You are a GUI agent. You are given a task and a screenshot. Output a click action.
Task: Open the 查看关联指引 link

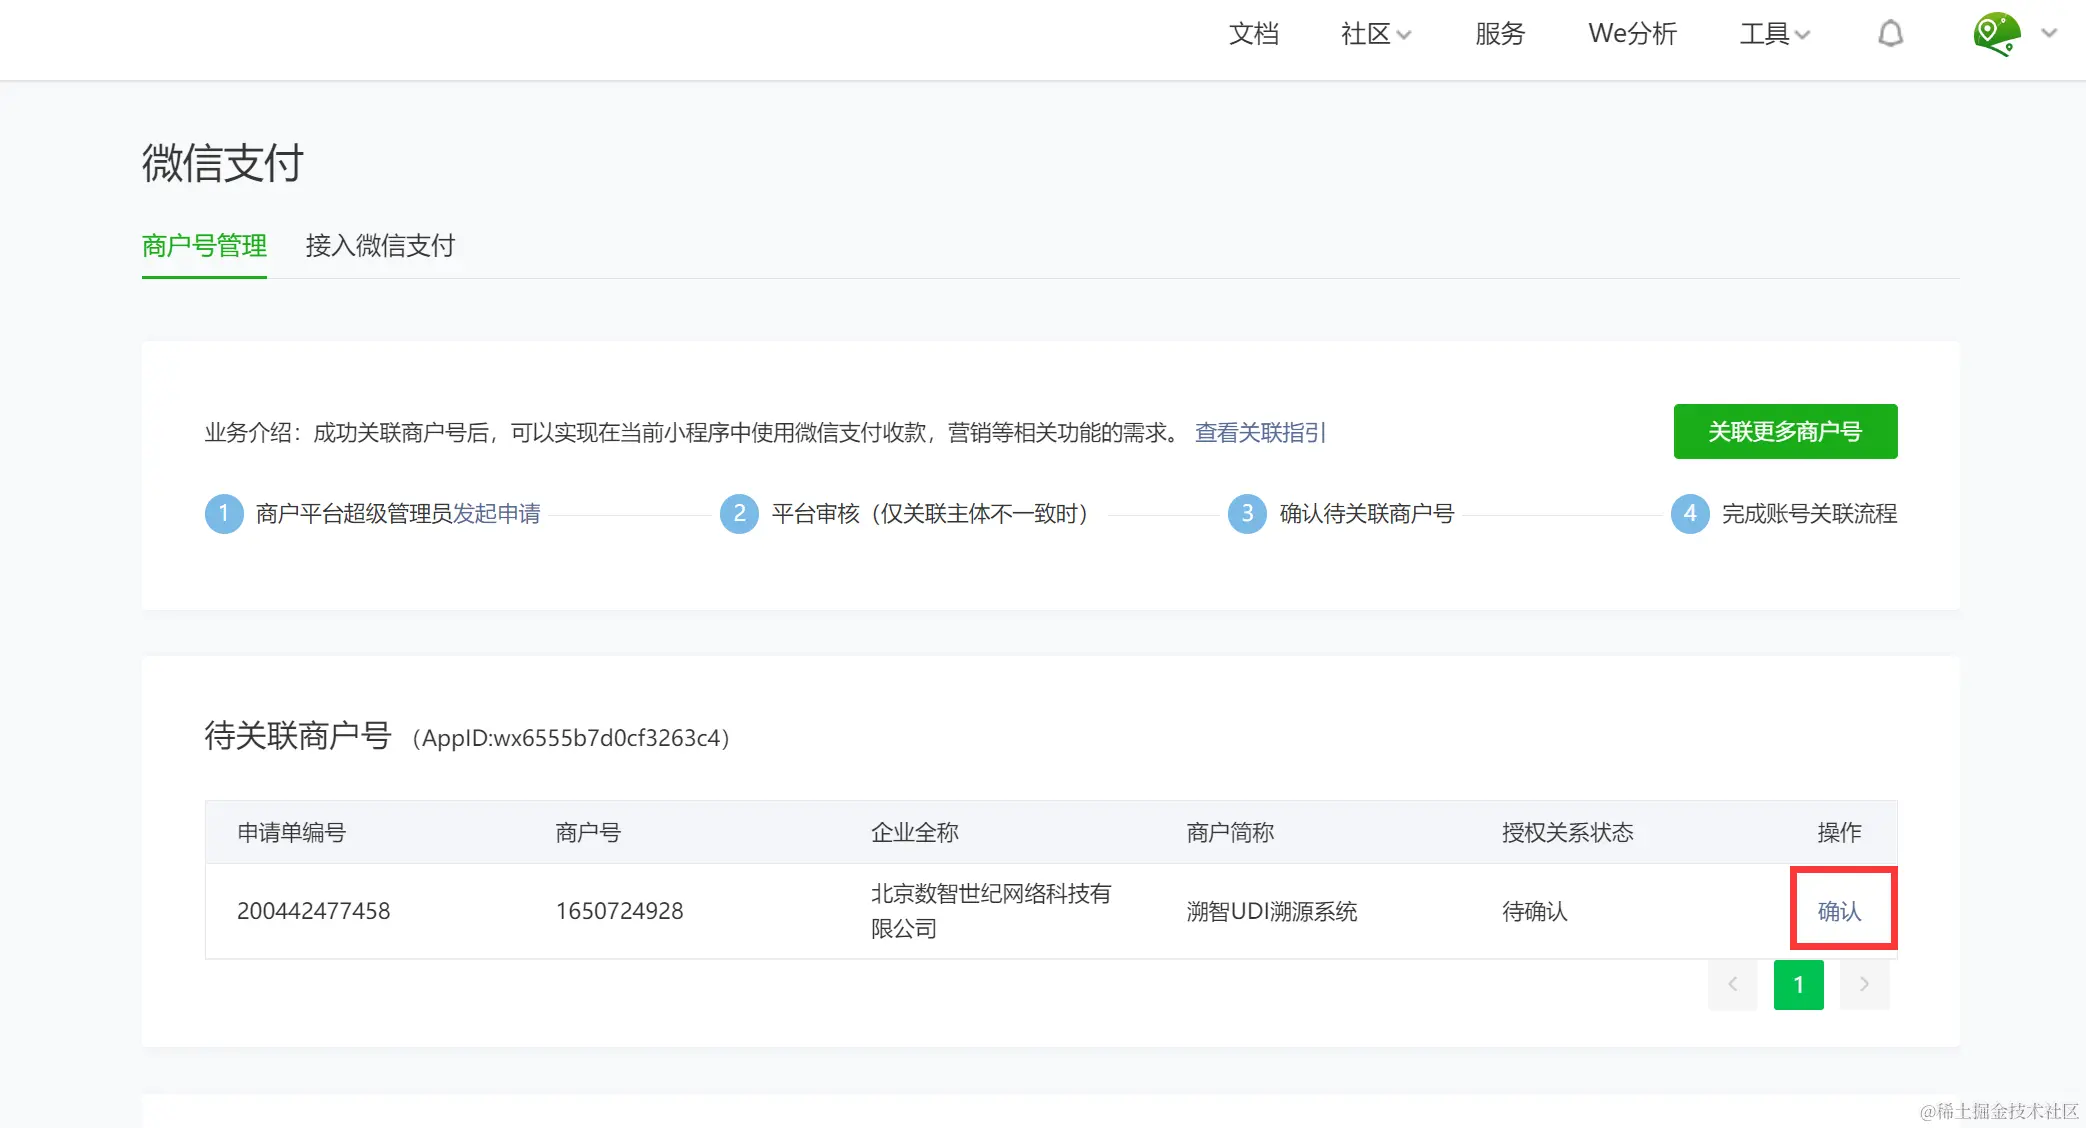[x=1260, y=433]
